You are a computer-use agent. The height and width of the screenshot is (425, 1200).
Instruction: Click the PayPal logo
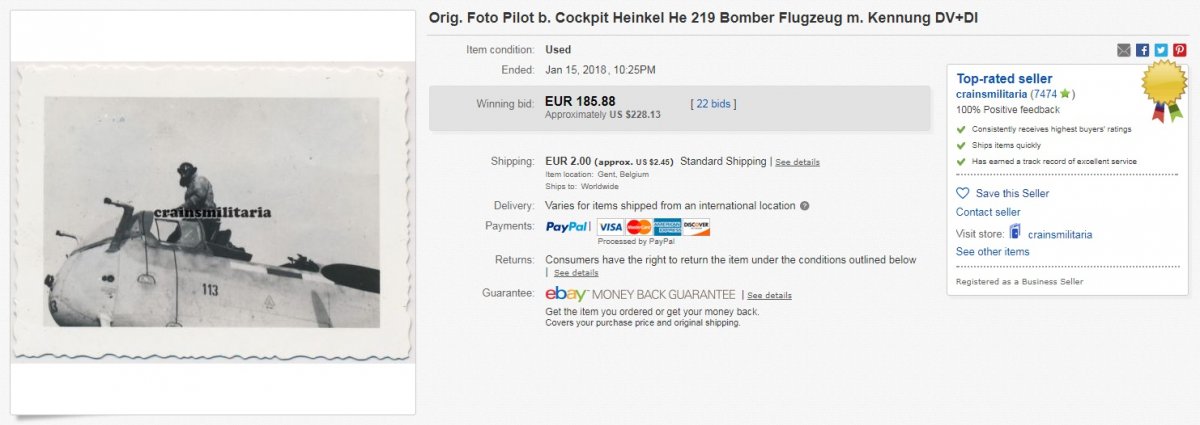(567, 227)
